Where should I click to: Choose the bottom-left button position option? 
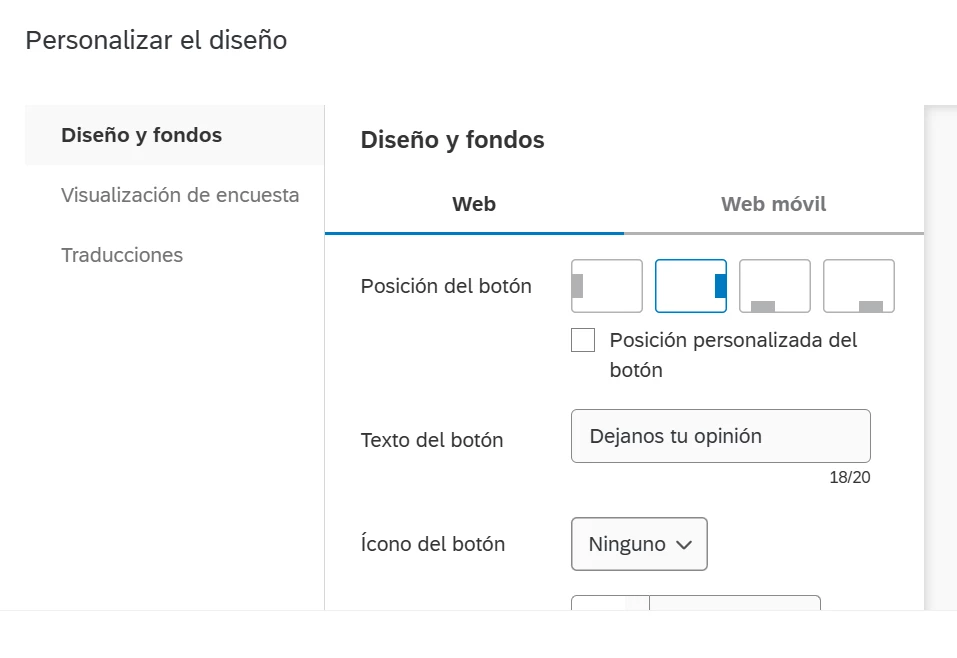(775, 286)
